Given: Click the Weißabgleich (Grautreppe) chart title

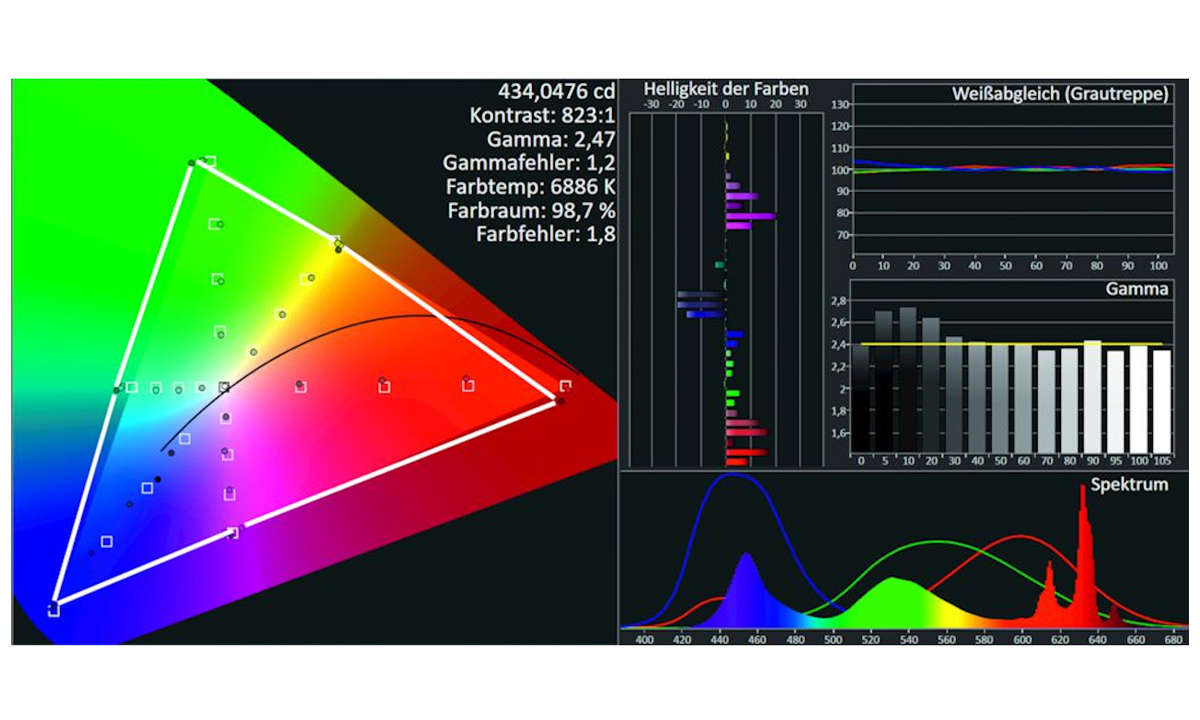Looking at the screenshot, I should (x=1062, y=94).
